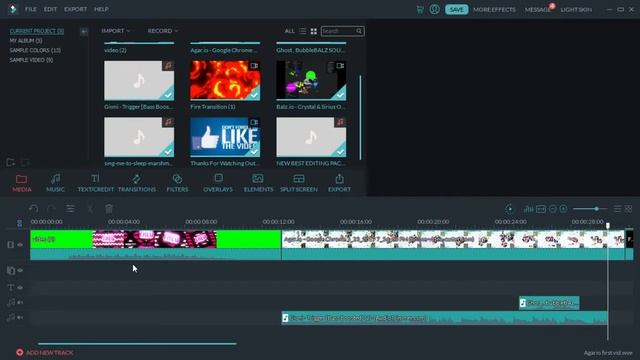The image size is (640, 360).
Task: Switch to list view icon
Action: [302, 31]
